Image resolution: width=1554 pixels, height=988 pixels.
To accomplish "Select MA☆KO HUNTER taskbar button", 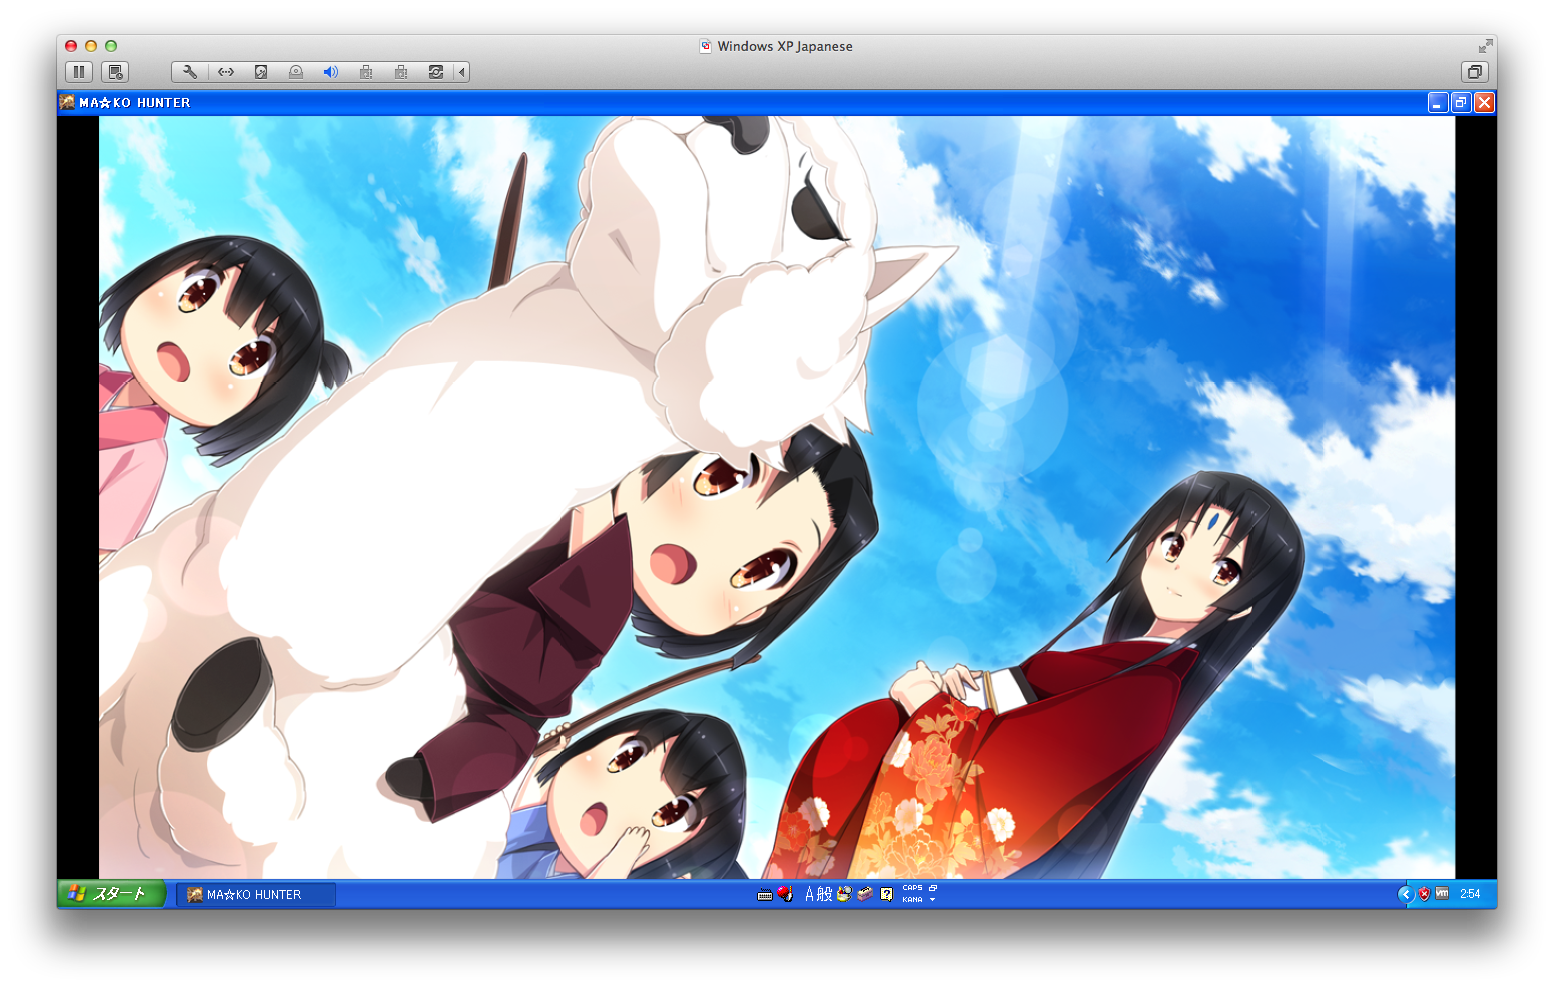I will pyautogui.click(x=256, y=895).
